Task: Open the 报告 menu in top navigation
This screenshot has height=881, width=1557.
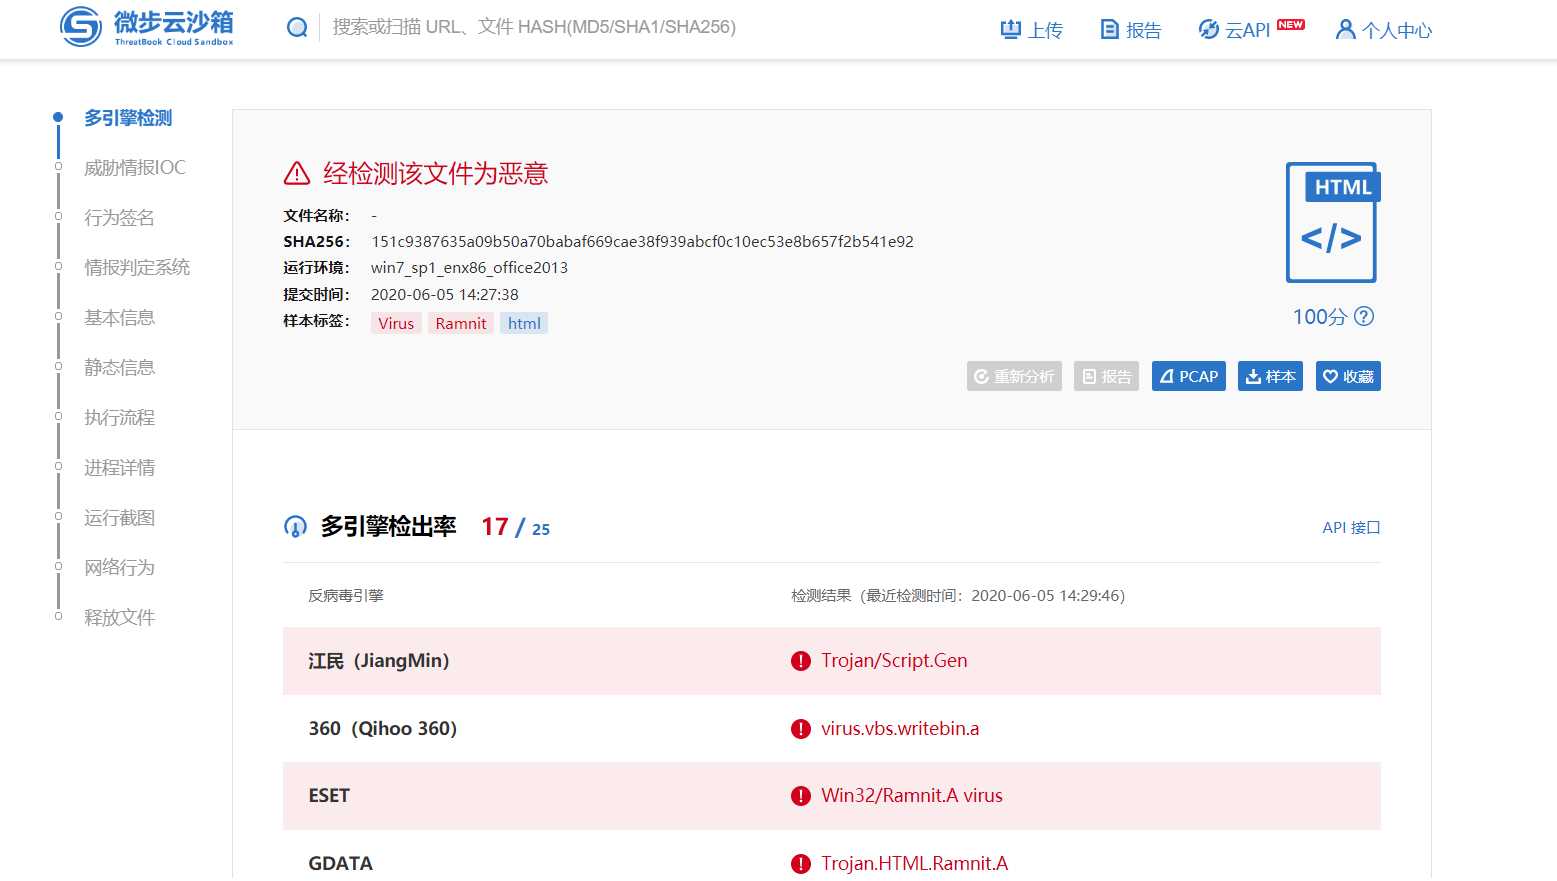Action: click(1131, 30)
